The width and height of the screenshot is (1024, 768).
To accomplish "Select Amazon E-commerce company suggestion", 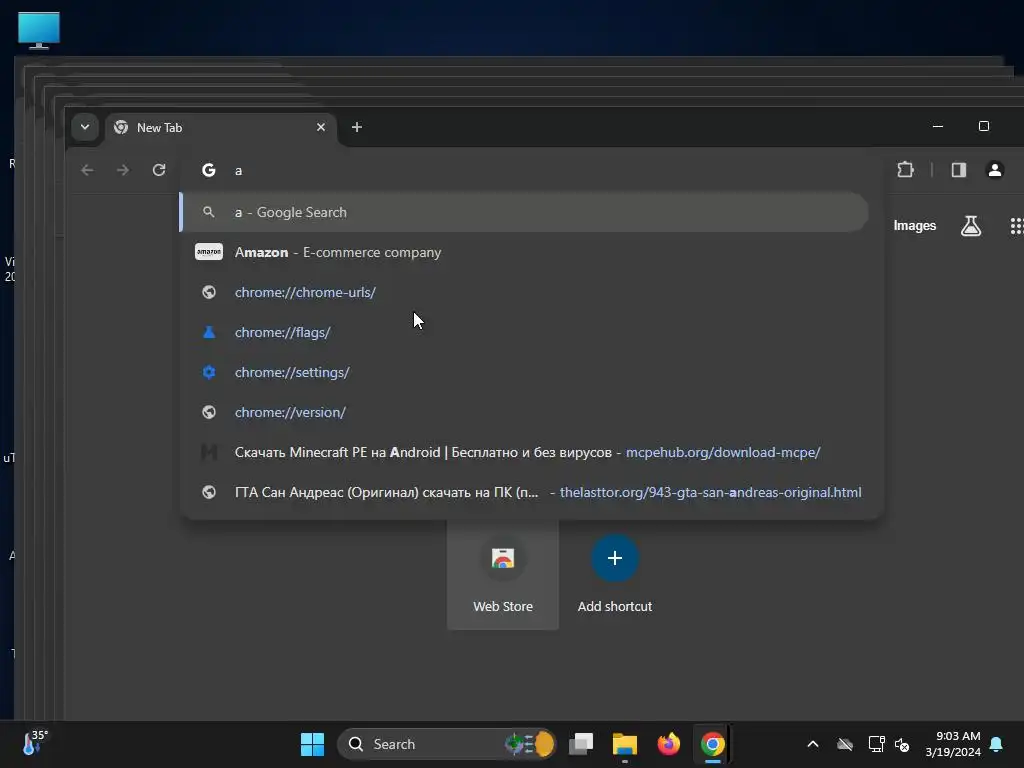I will [524, 252].
